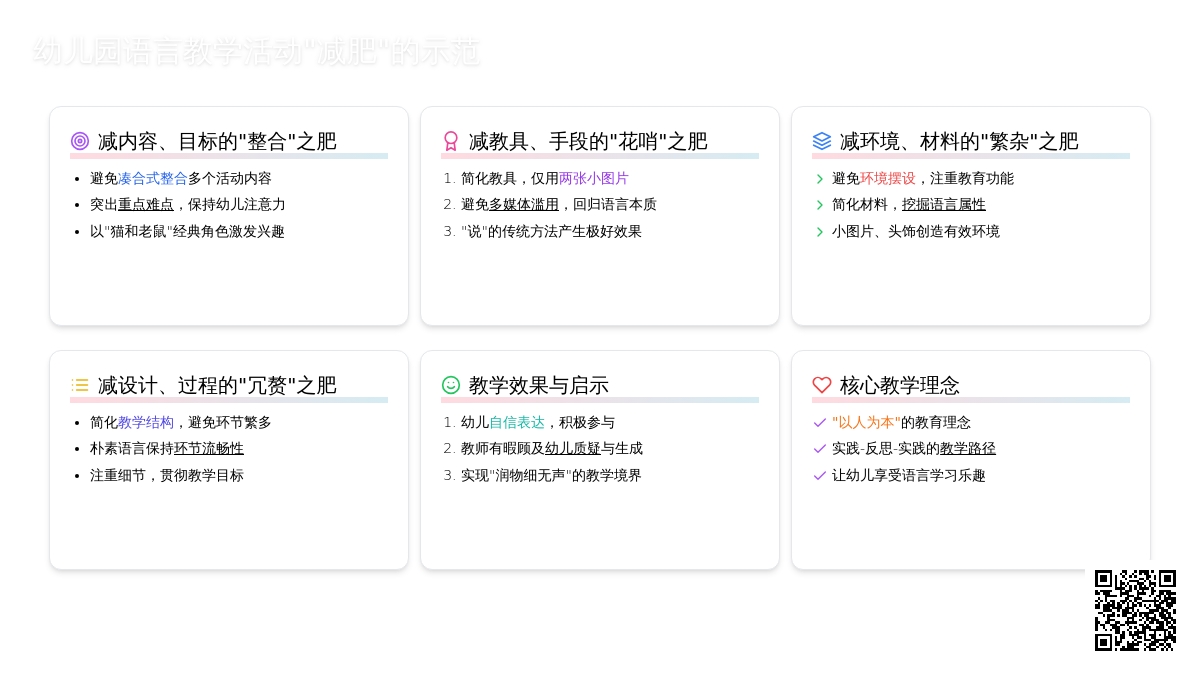This screenshot has height=675, width=1200.
Task: Click the underlined text 环节流畅性
Action: (x=209, y=449)
